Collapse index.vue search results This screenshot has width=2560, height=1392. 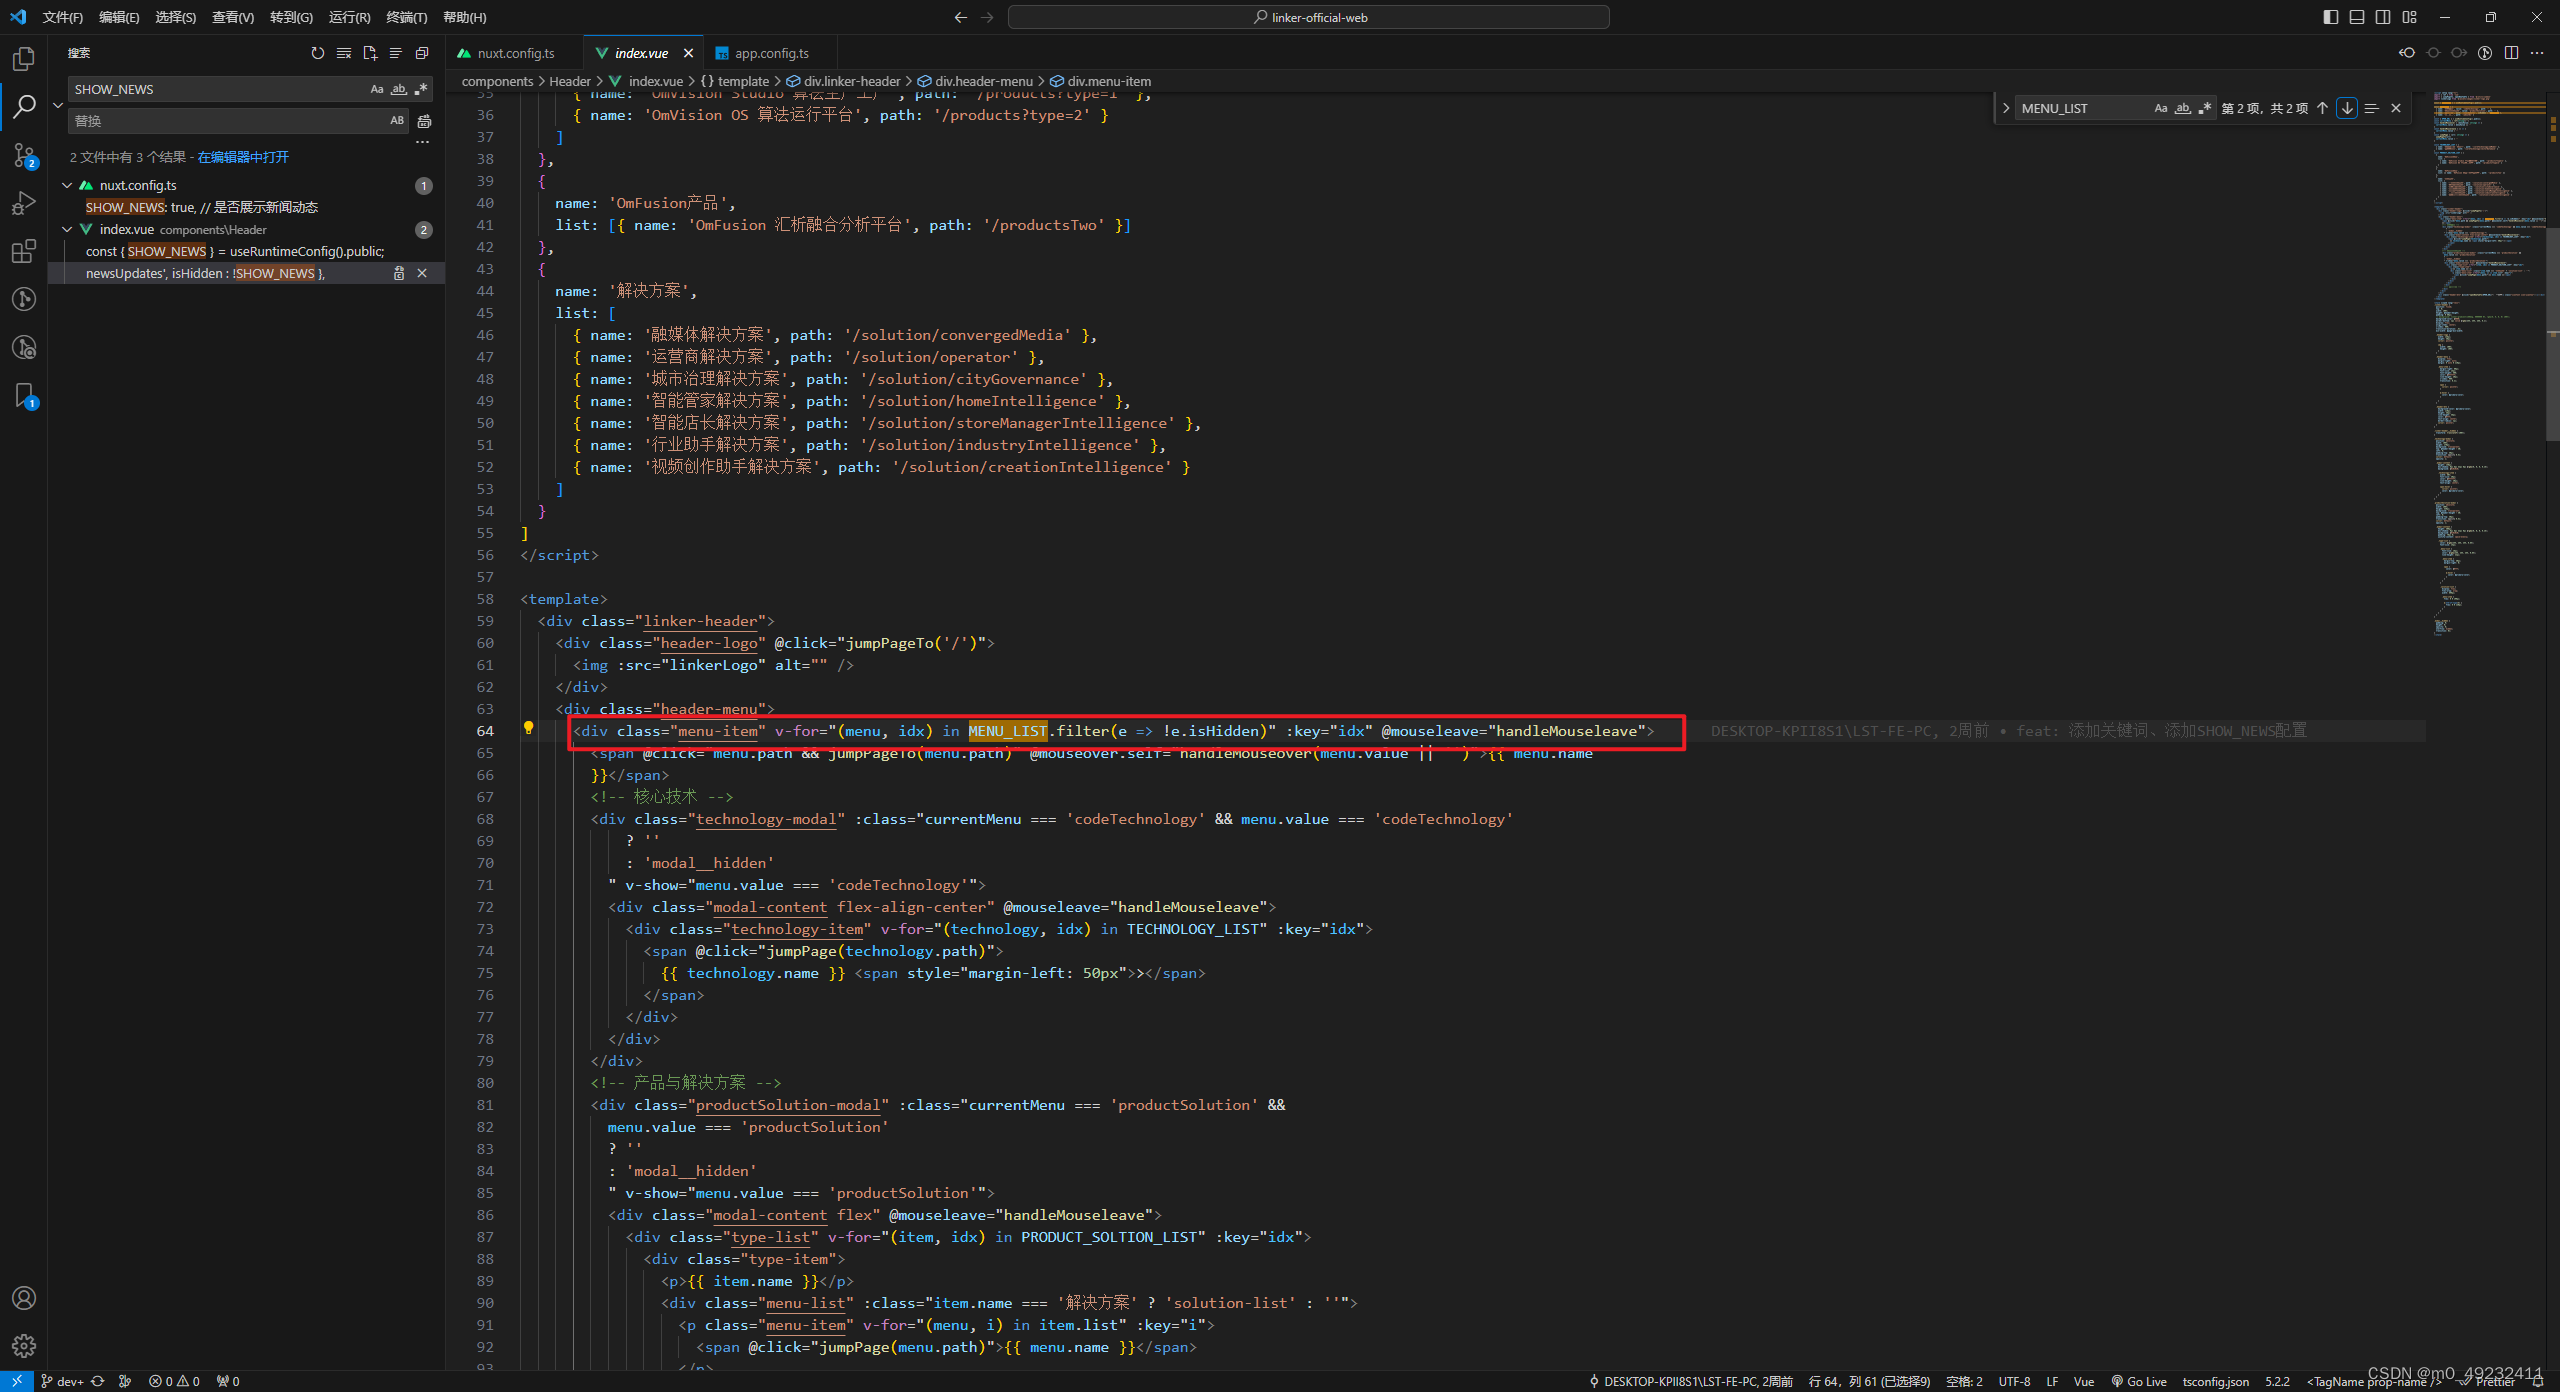[x=67, y=229]
